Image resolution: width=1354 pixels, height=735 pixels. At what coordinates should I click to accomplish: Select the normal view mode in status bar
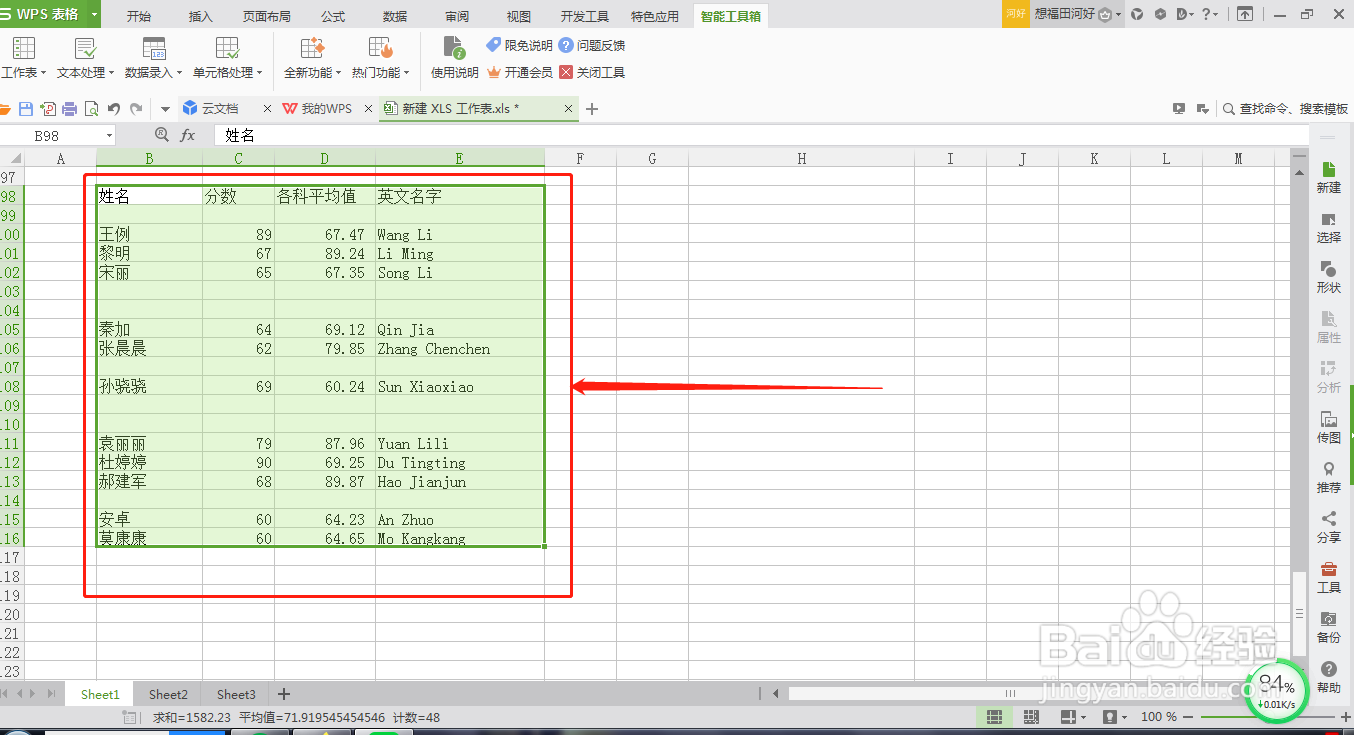click(994, 717)
